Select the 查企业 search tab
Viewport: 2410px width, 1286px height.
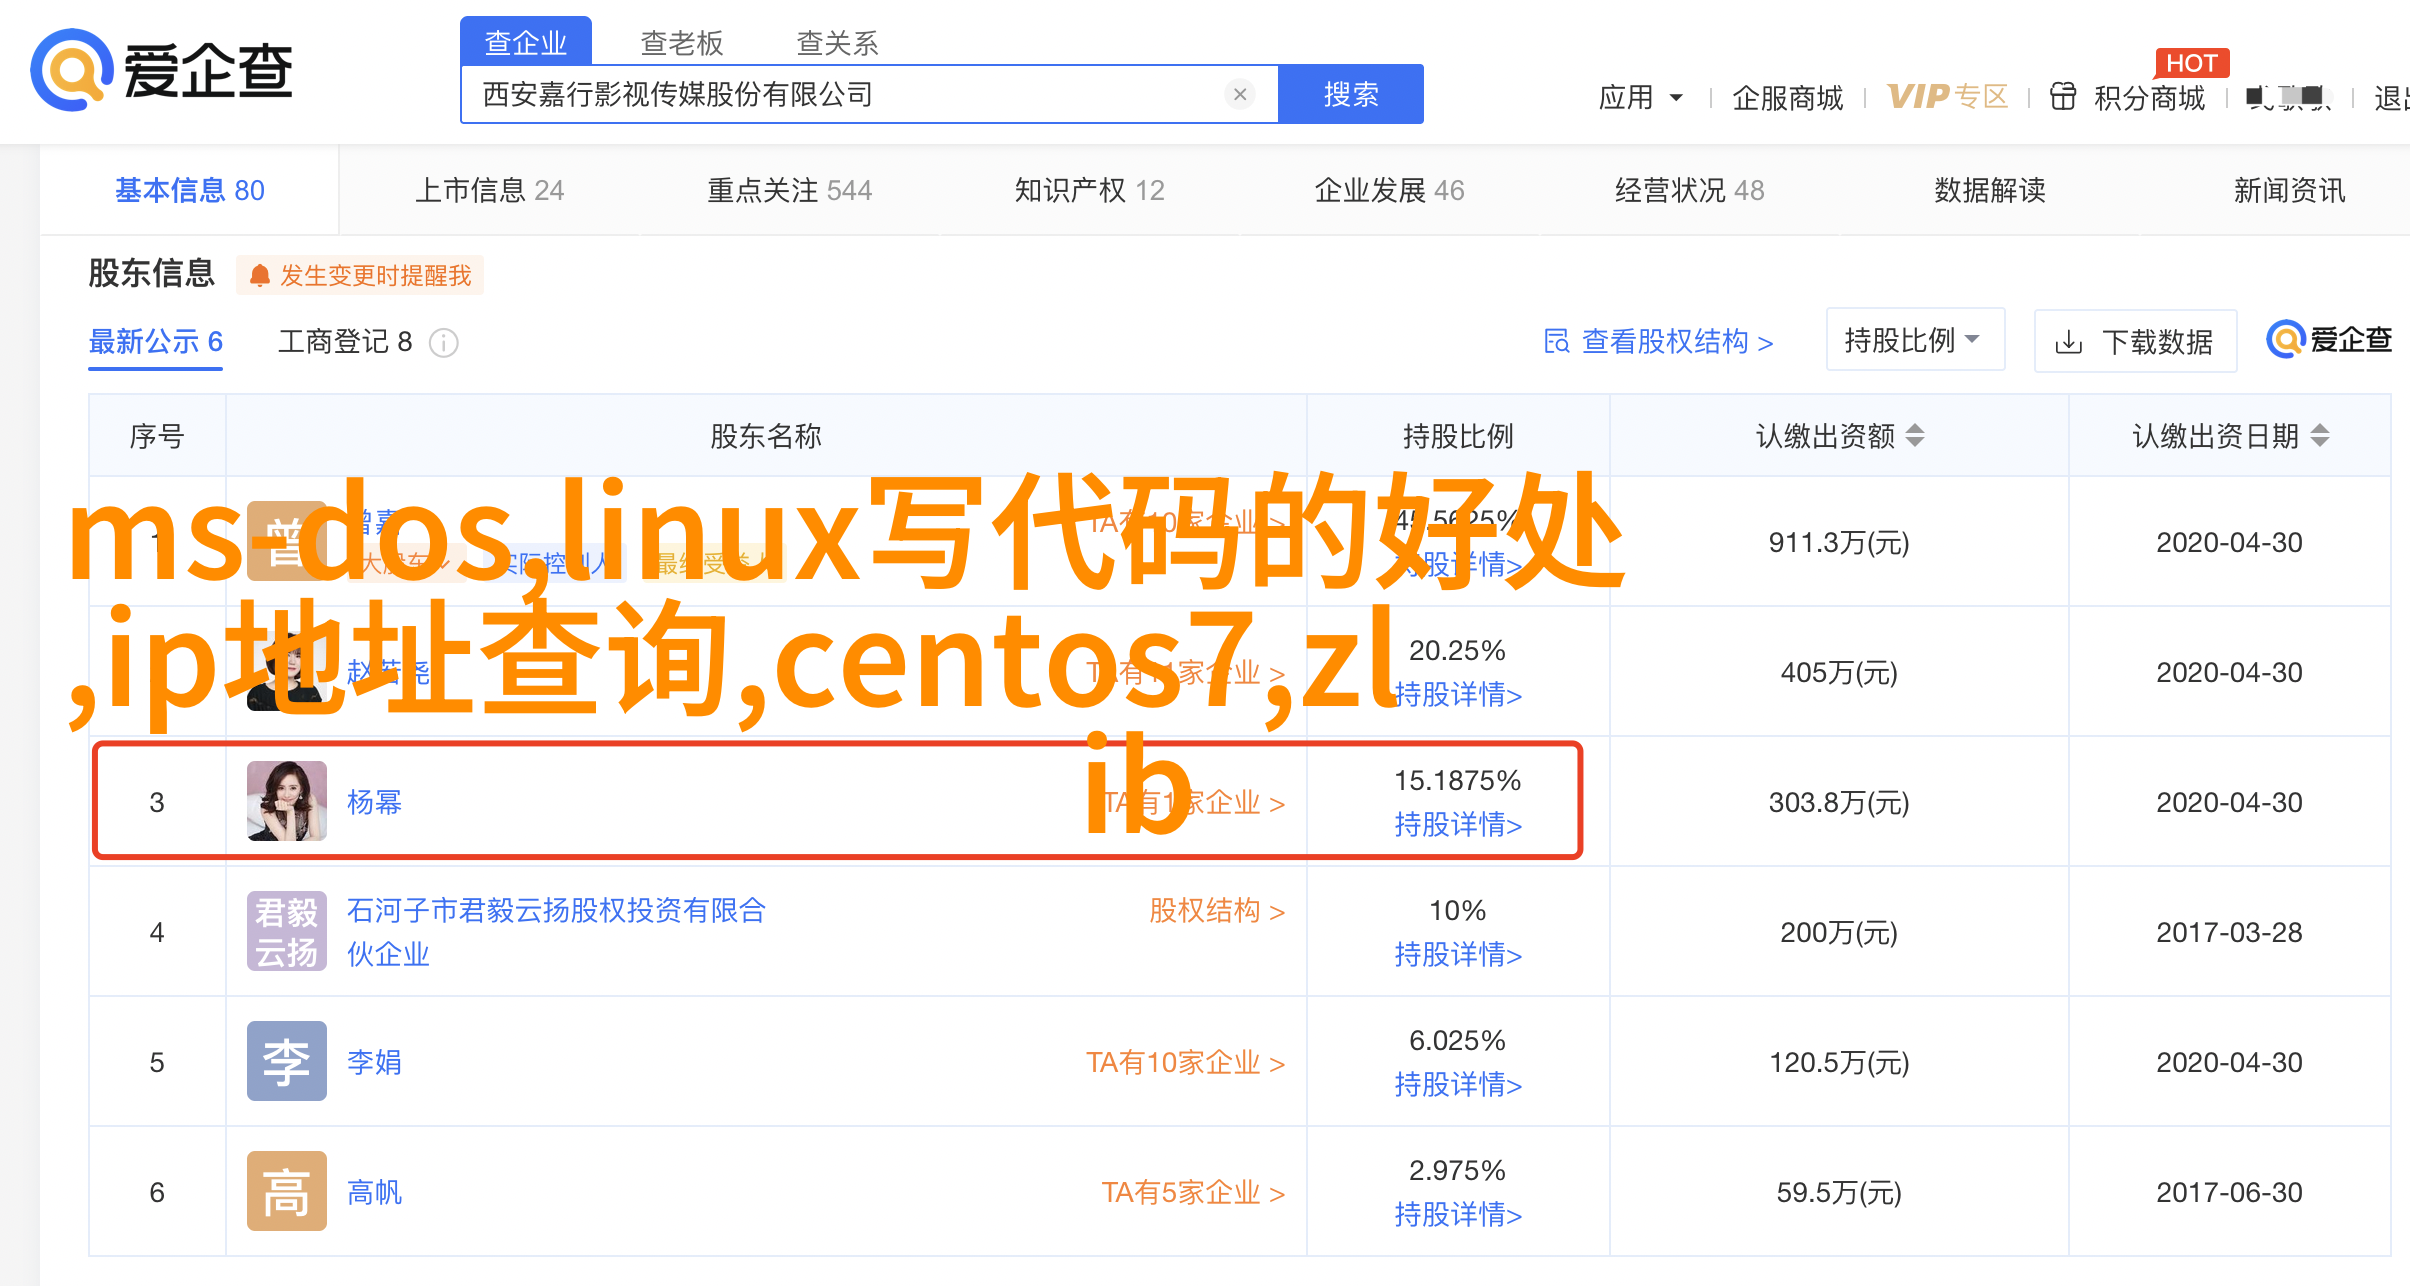coord(526,42)
